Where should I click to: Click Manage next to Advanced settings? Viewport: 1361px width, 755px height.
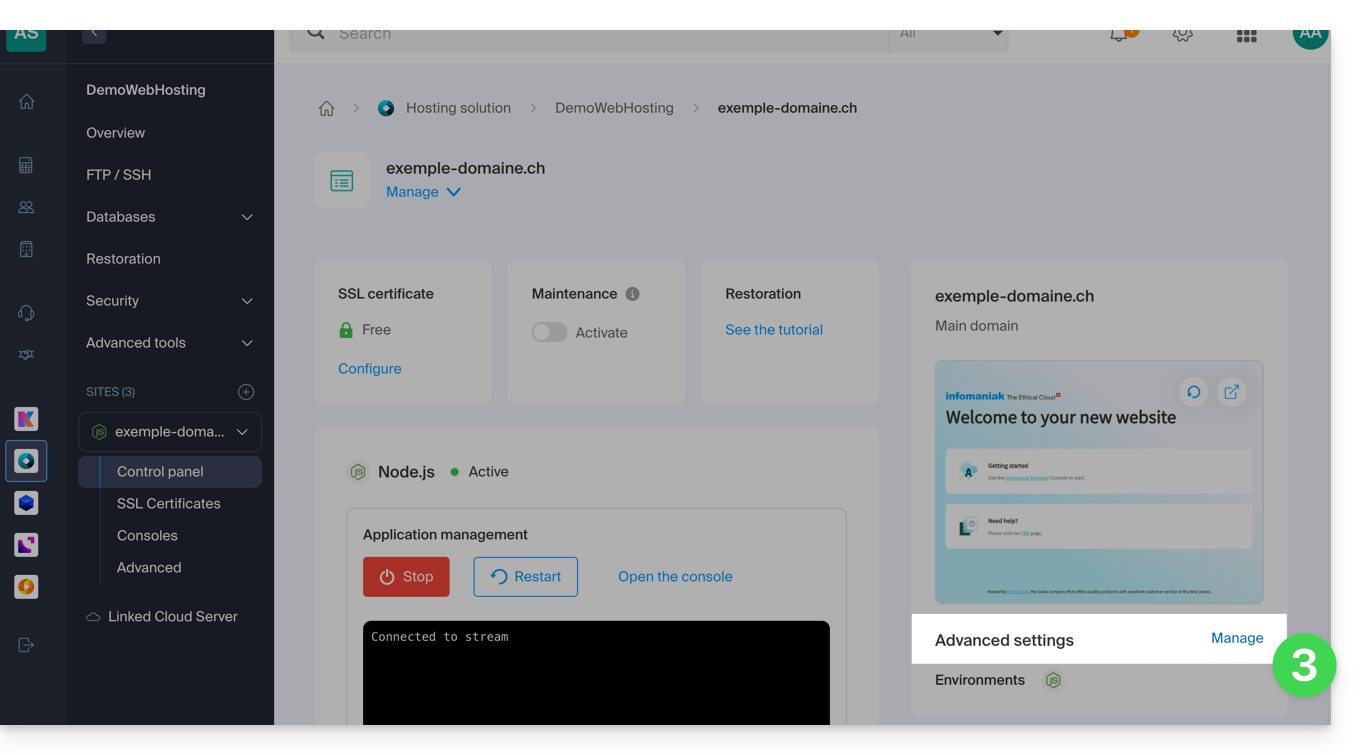1236,638
